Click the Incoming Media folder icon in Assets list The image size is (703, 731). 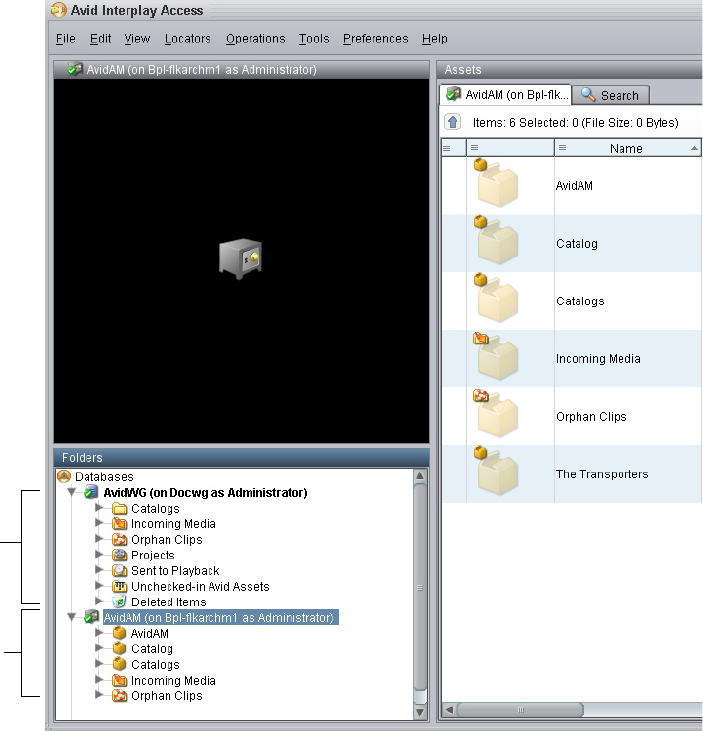pyautogui.click(x=496, y=356)
